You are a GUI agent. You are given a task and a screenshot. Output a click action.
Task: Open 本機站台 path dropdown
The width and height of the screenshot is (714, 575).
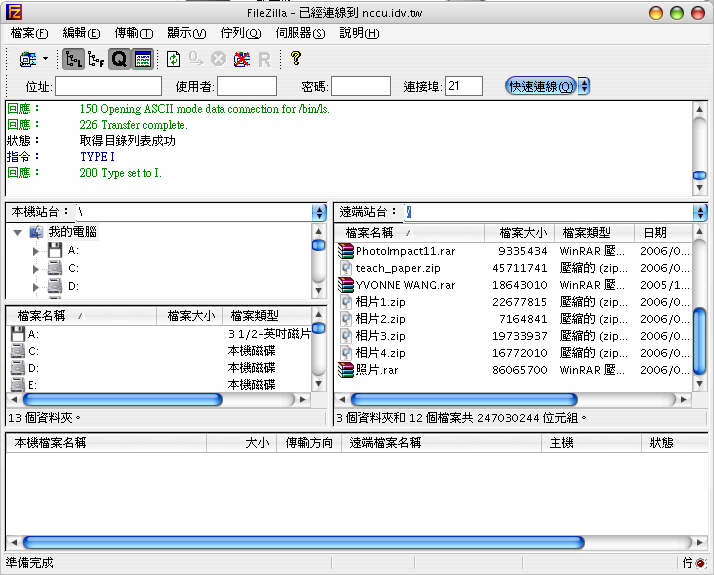(319, 212)
